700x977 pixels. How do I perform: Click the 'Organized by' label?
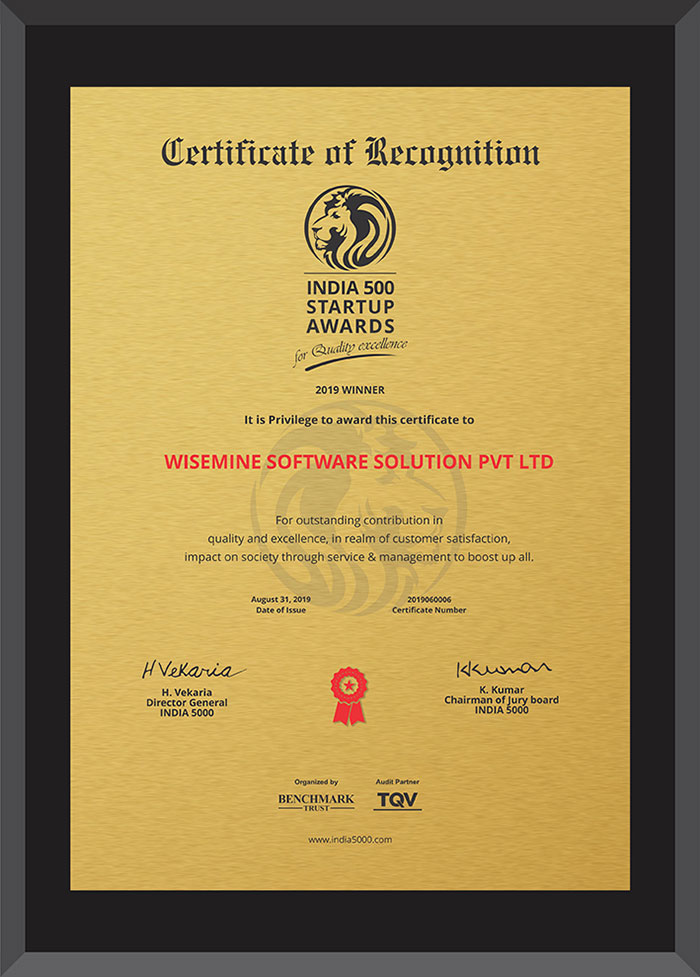pyautogui.click(x=316, y=782)
